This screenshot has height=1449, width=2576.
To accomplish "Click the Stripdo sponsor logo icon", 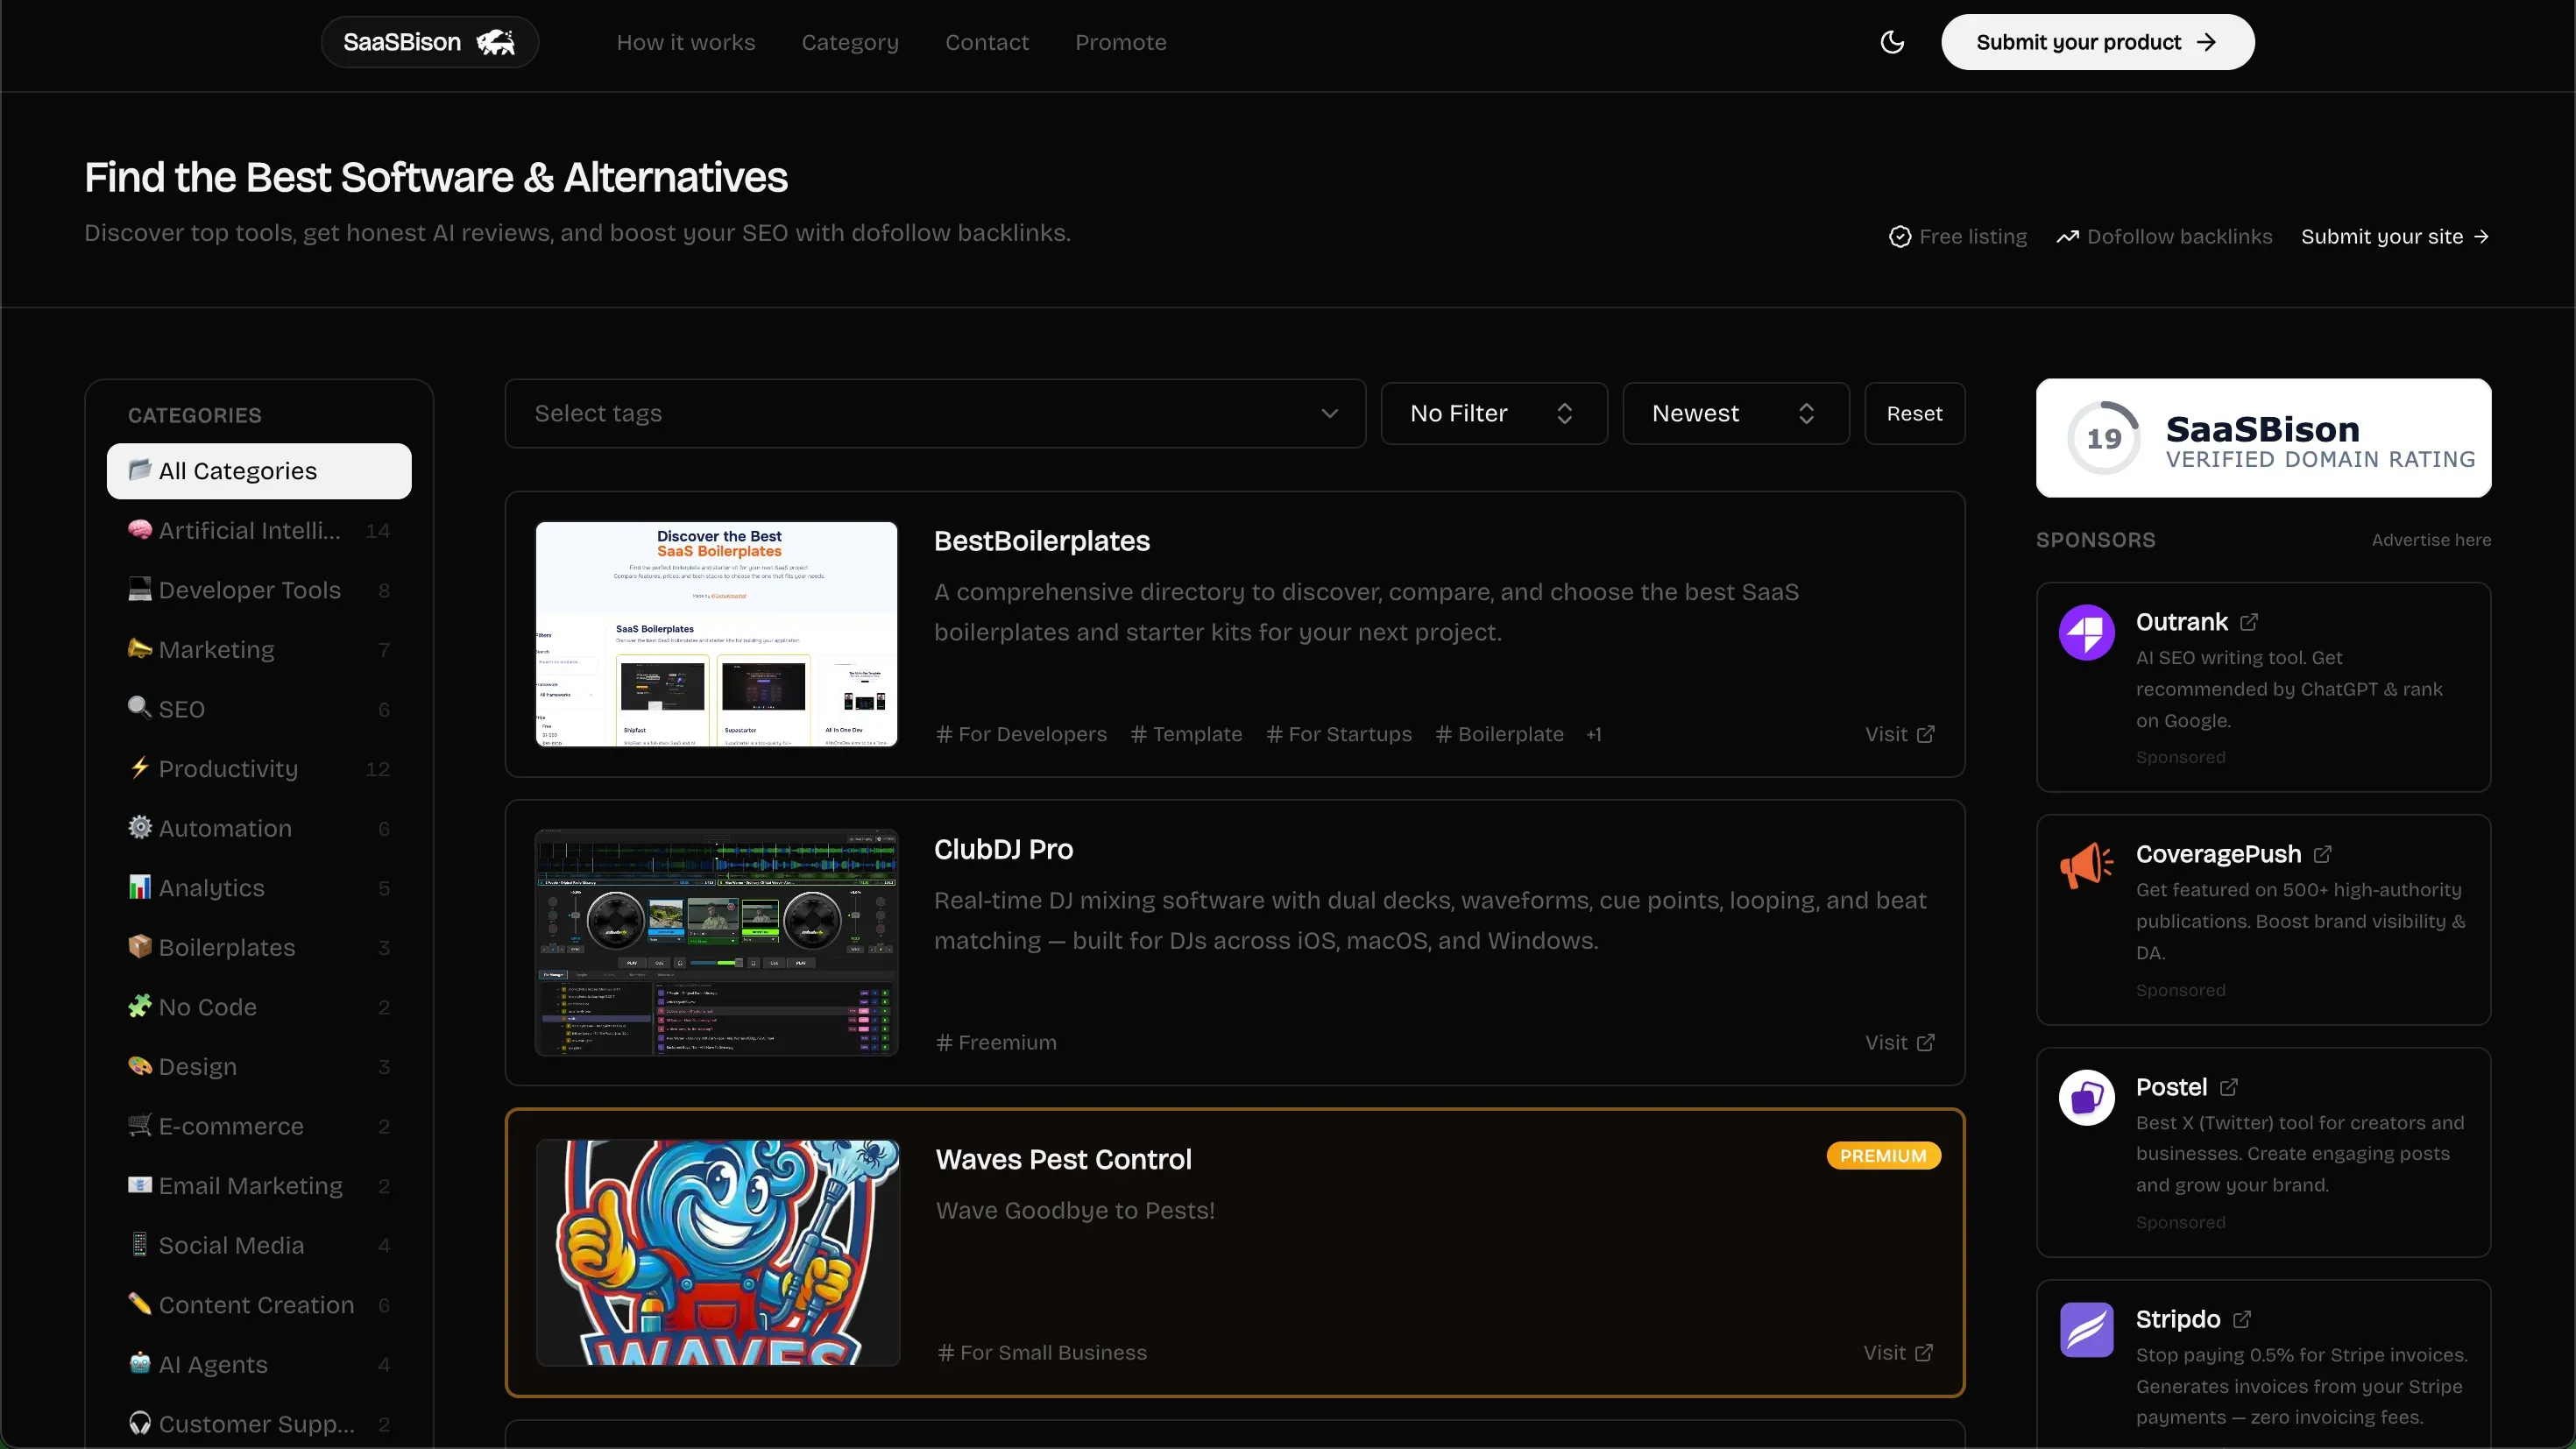I will click(2086, 1329).
